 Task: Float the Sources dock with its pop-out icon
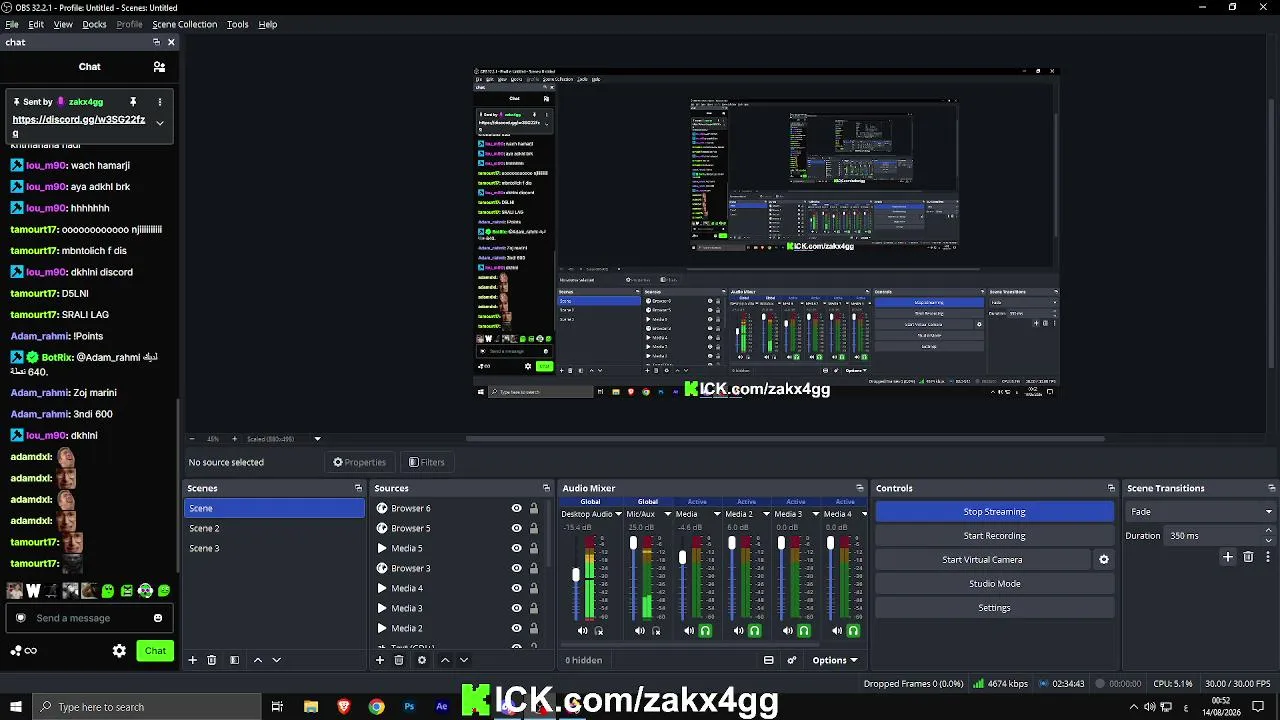[x=546, y=488]
